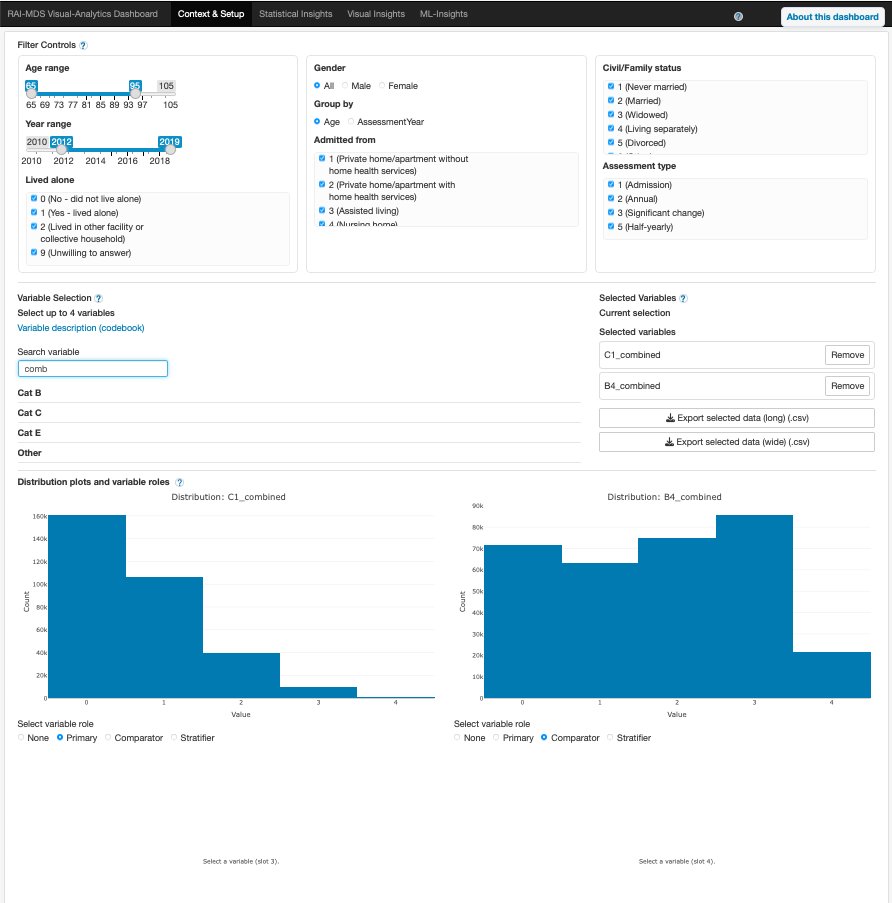Image resolution: width=892 pixels, height=903 pixels.
Task: Select the Female gender radio button
Action: [382, 86]
